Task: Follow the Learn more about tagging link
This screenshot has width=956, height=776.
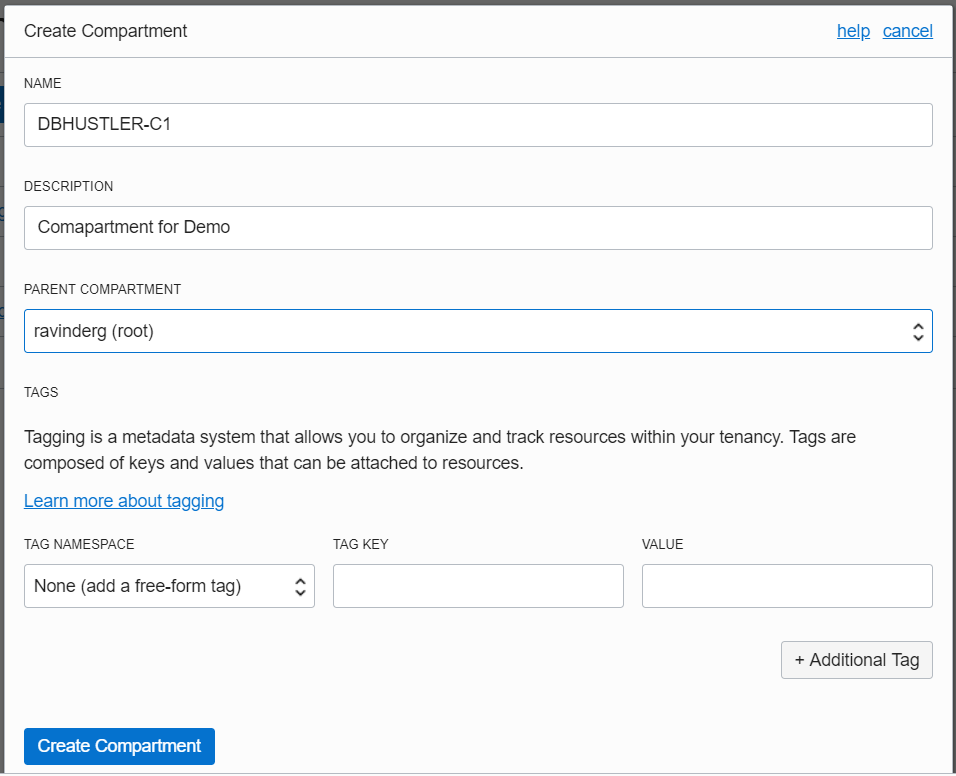Action: tap(124, 501)
